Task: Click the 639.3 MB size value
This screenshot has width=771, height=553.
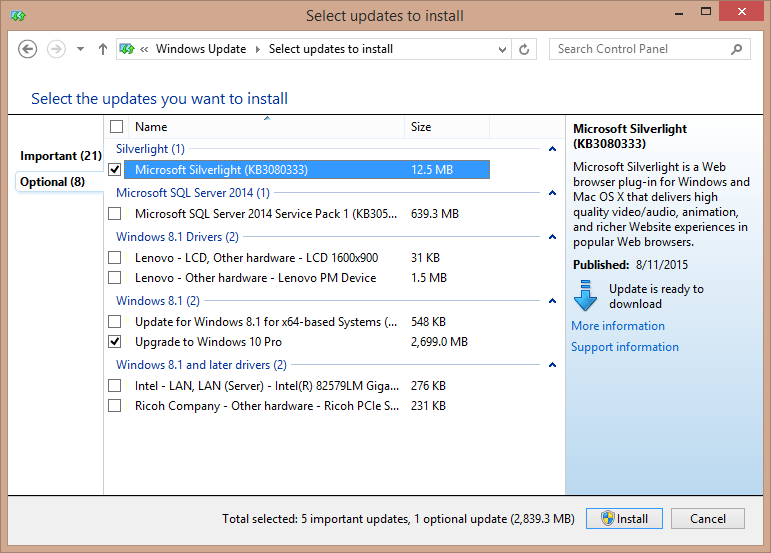Action: [435, 214]
